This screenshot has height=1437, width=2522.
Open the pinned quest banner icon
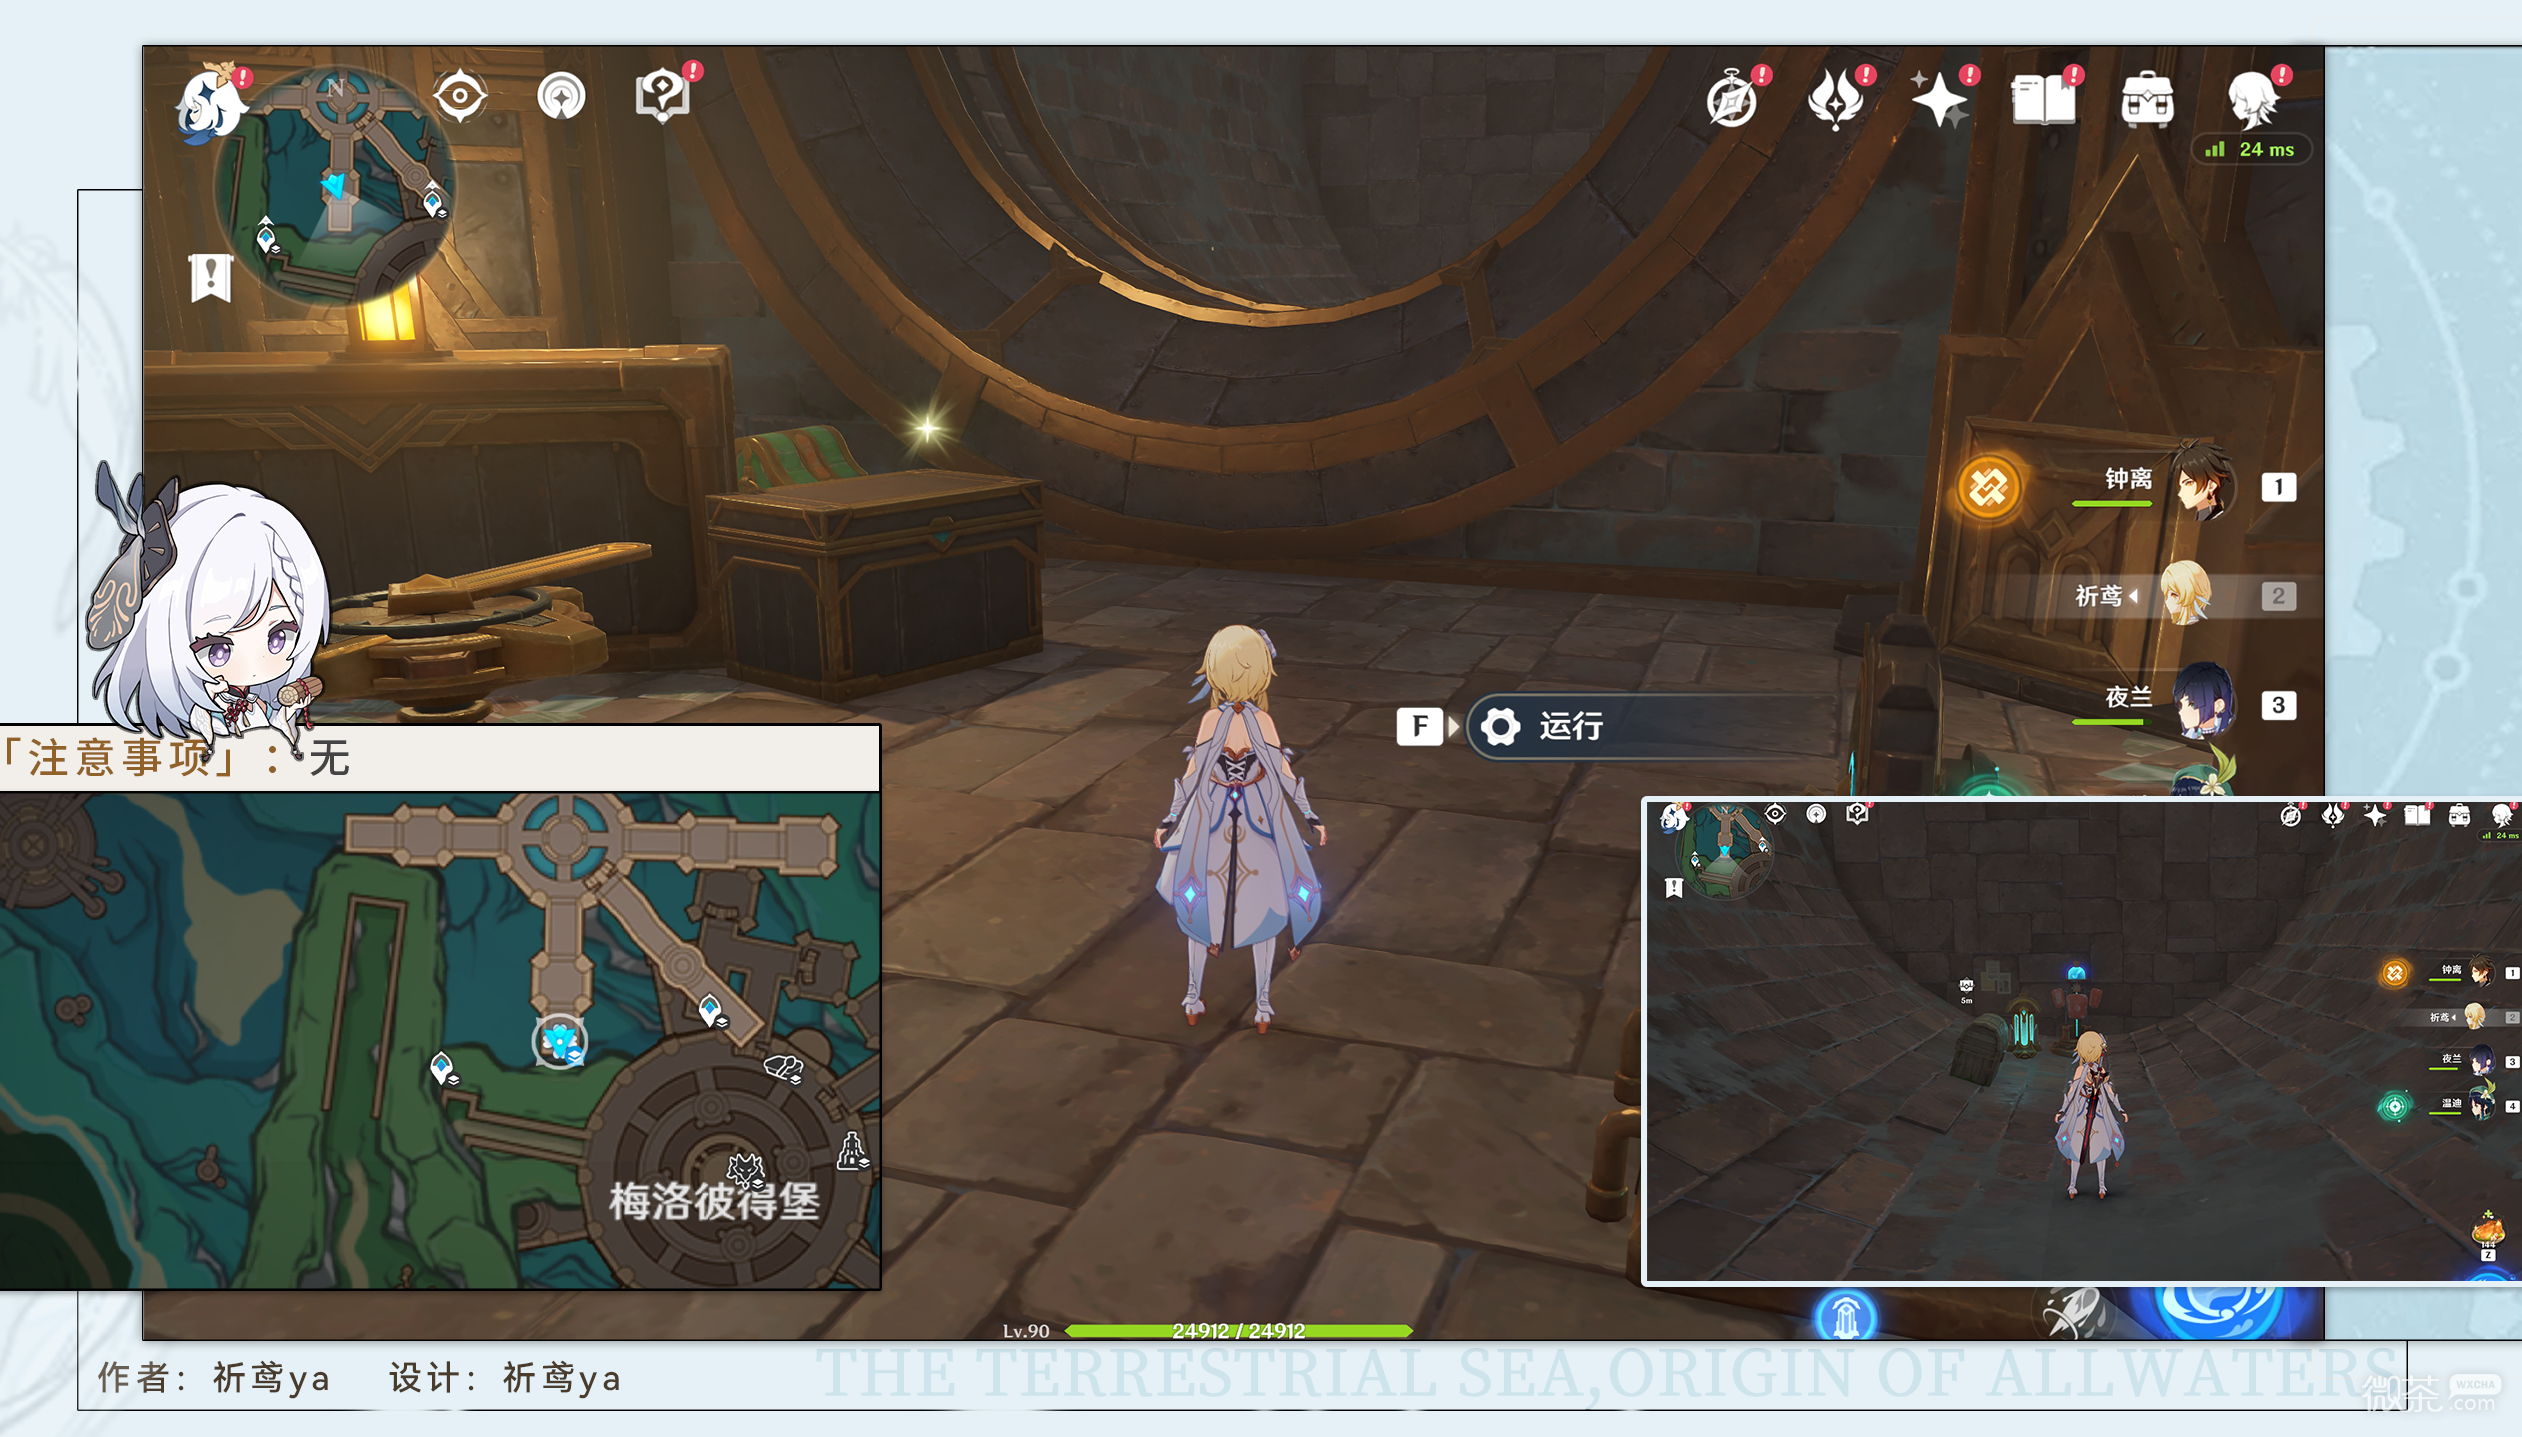[x=211, y=277]
